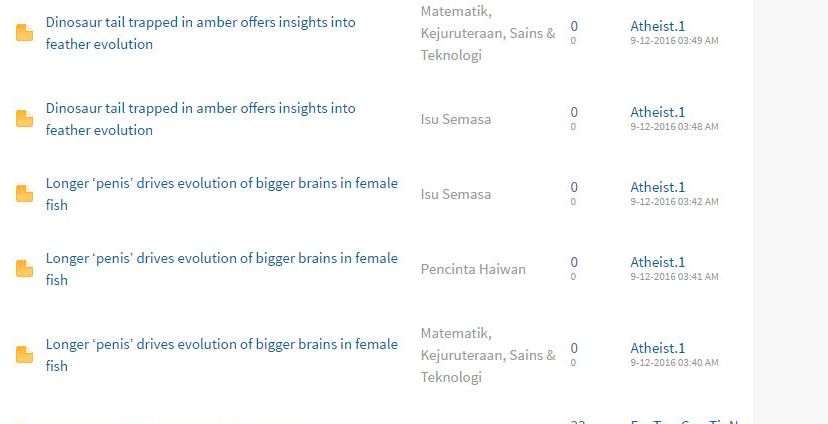Click folder icon of thread posted 03:48 AM
This screenshot has width=828, height=424.
click(25, 120)
